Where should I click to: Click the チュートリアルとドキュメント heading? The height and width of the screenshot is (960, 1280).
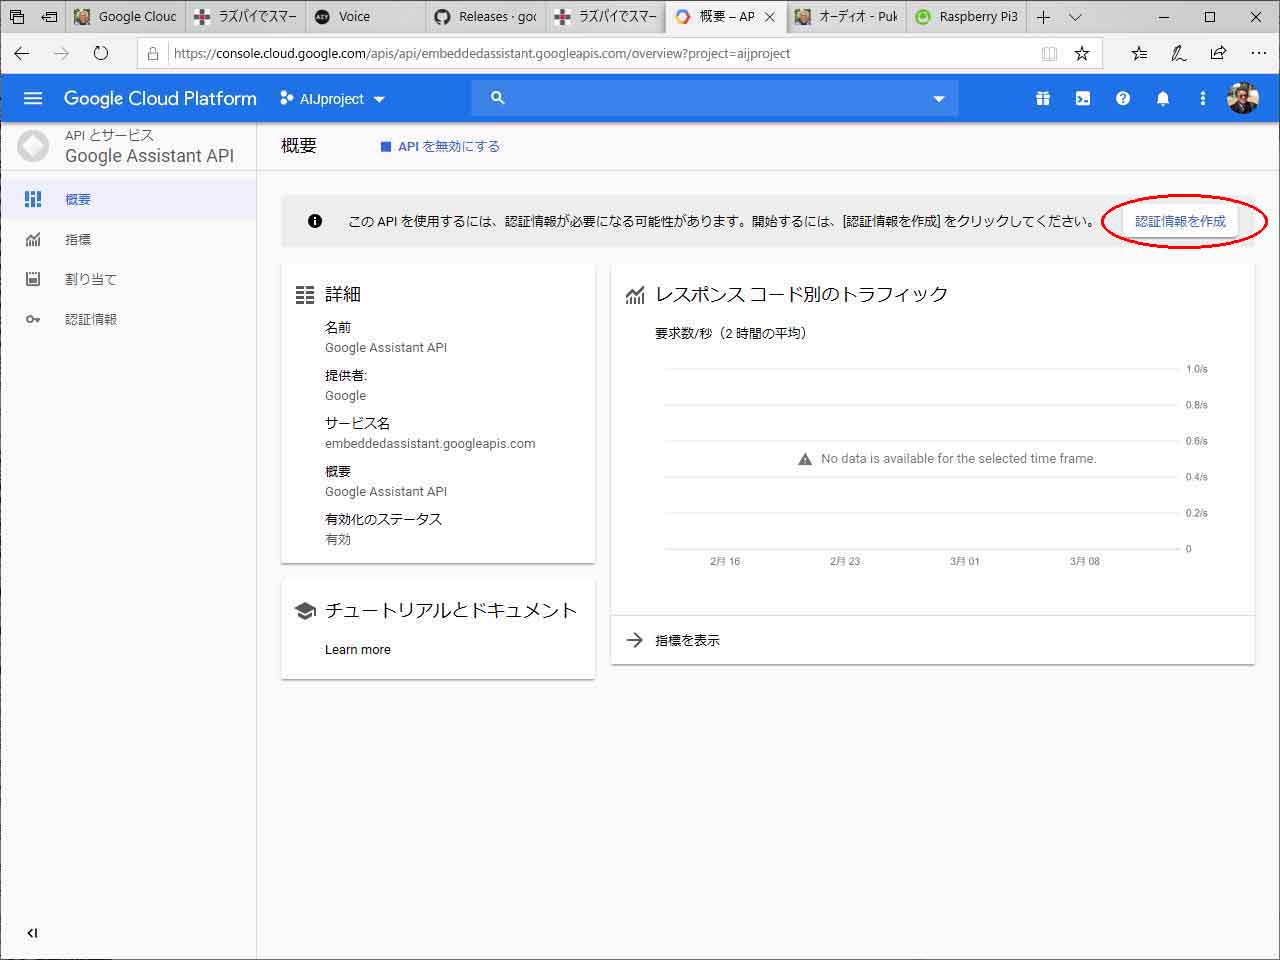(451, 610)
